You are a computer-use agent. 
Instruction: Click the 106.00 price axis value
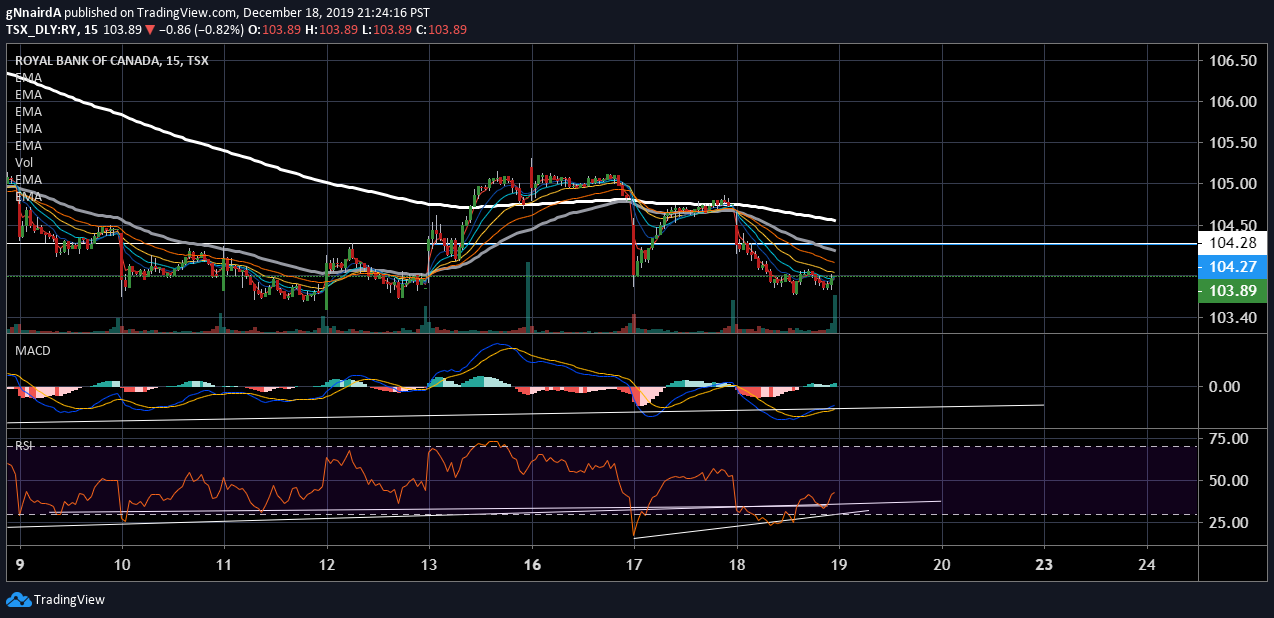tap(1232, 102)
